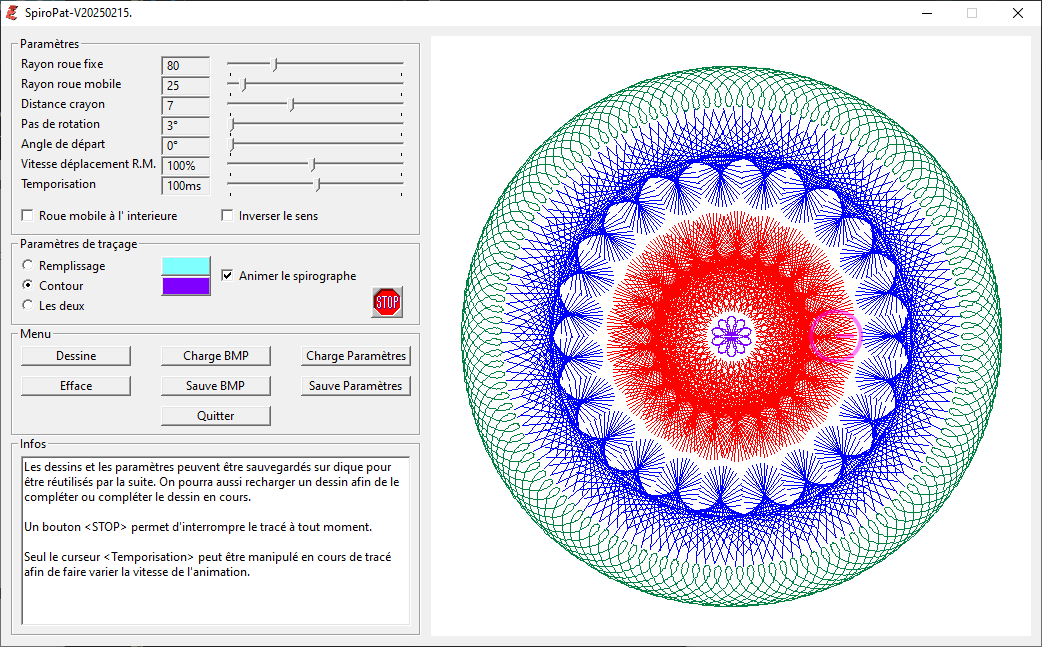Choose the Contour drawing mode

pos(28,286)
